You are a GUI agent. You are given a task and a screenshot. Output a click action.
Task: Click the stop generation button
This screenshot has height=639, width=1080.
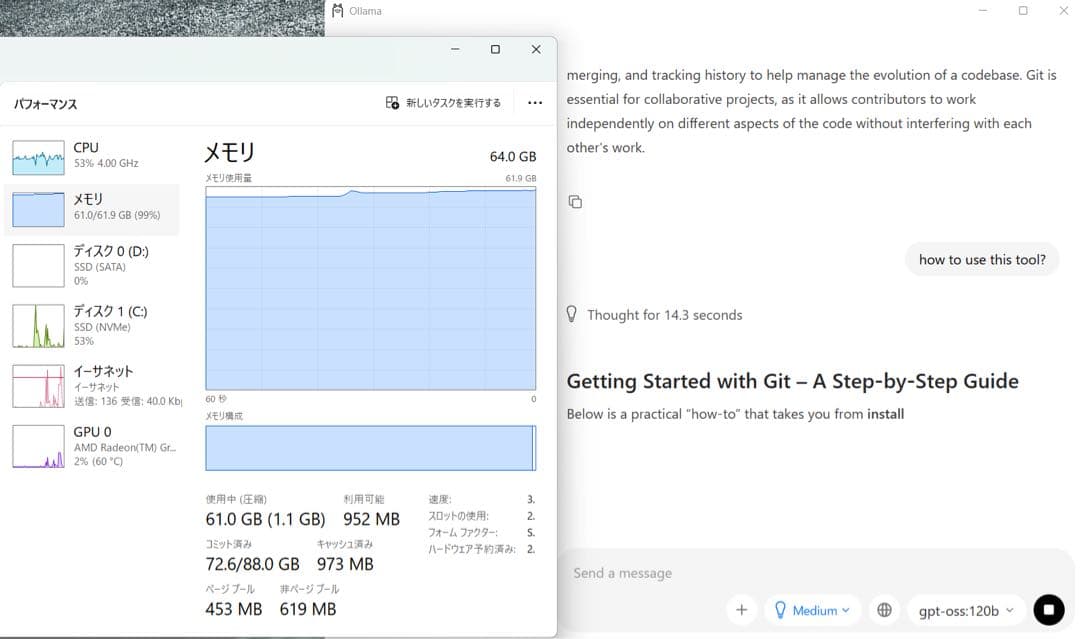point(1048,609)
